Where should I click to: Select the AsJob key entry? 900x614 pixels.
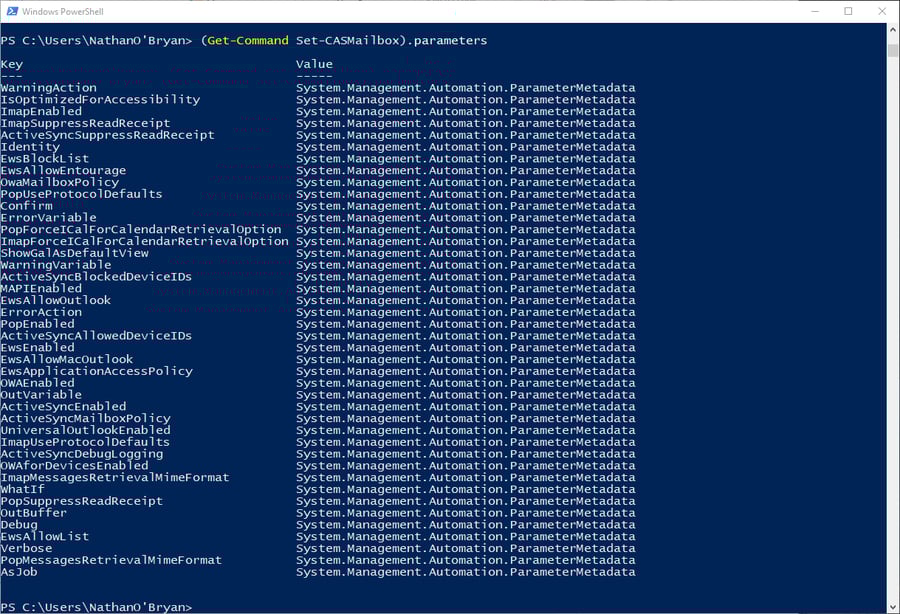(18, 572)
